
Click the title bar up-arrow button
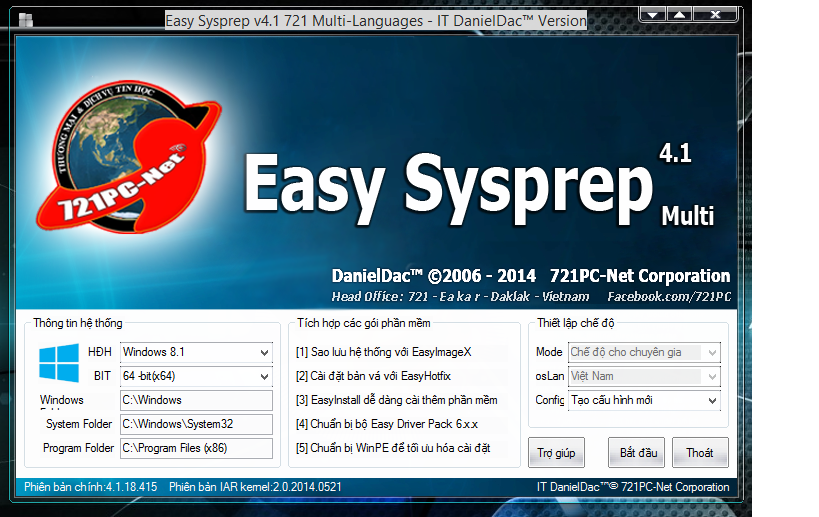[x=679, y=15]
